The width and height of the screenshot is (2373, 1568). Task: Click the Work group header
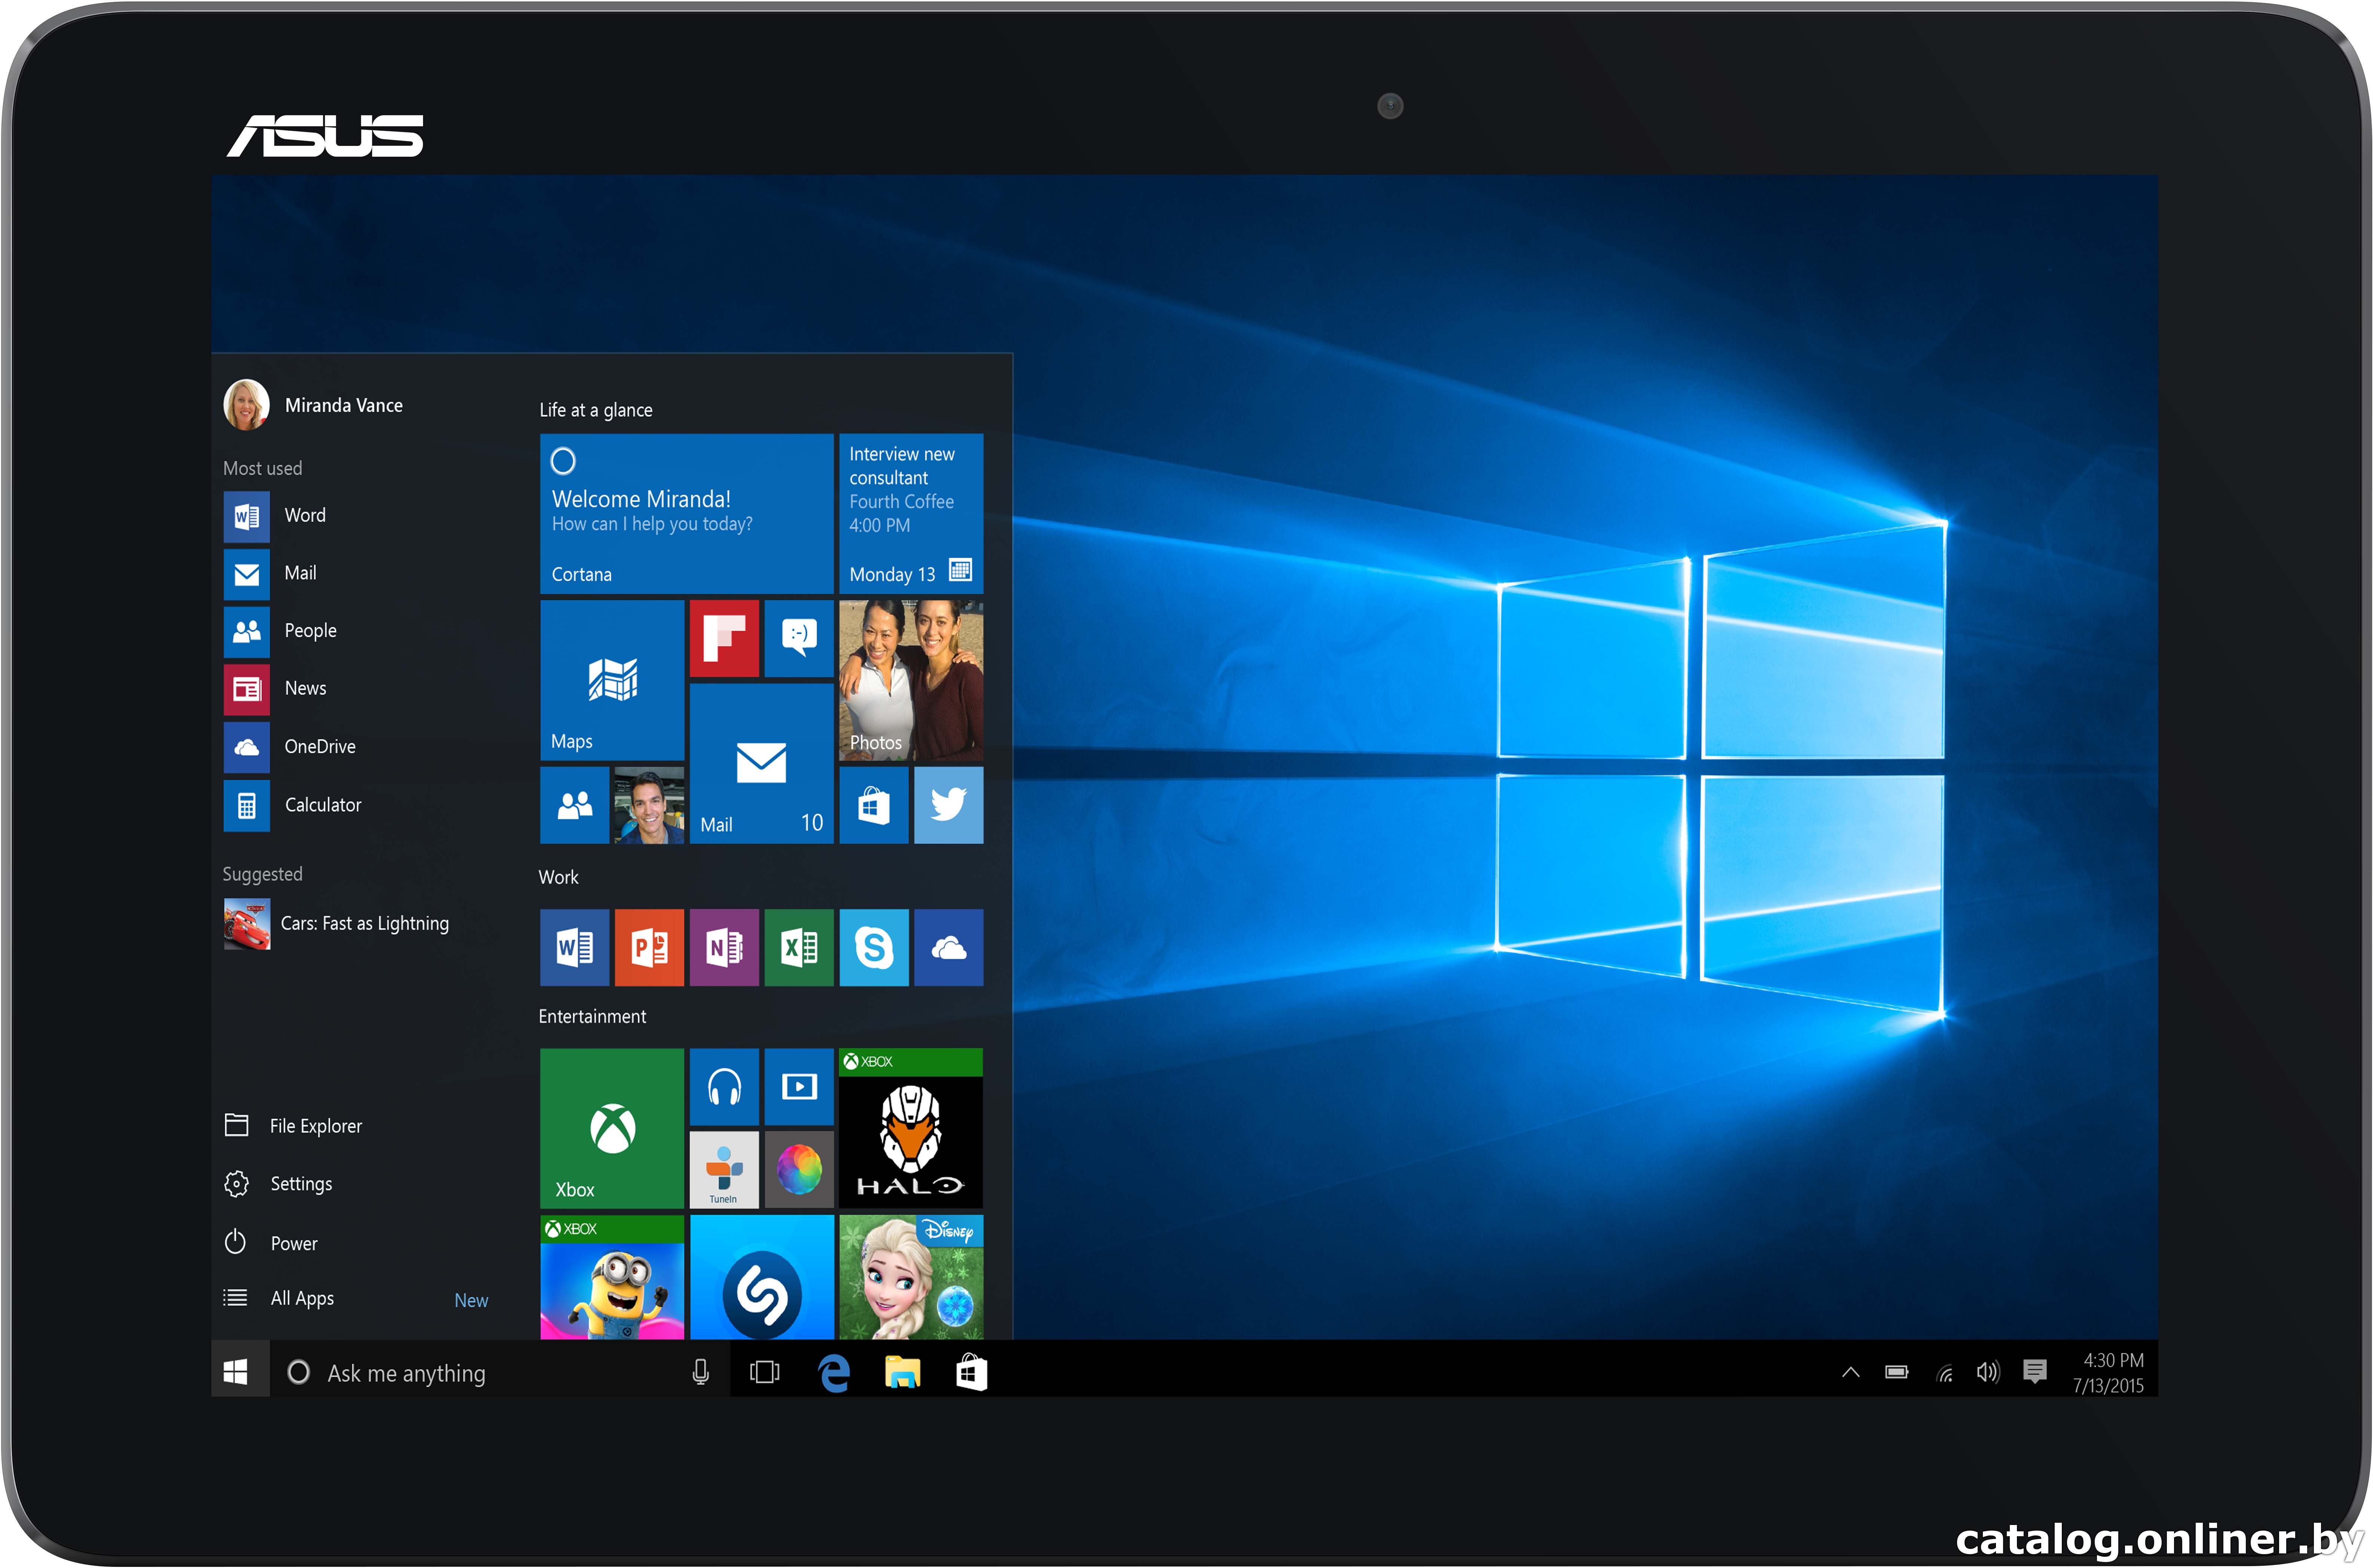coord(559,877)
